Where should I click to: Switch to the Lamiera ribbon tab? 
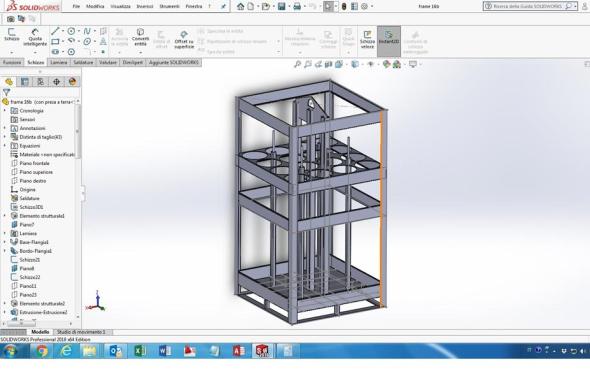coord(59,62)
